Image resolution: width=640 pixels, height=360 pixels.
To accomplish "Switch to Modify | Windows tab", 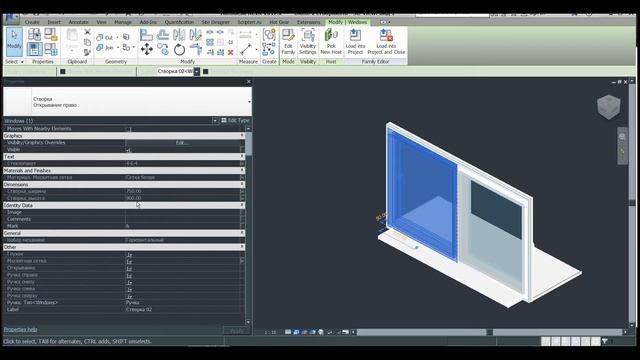I will click(348, 22).
